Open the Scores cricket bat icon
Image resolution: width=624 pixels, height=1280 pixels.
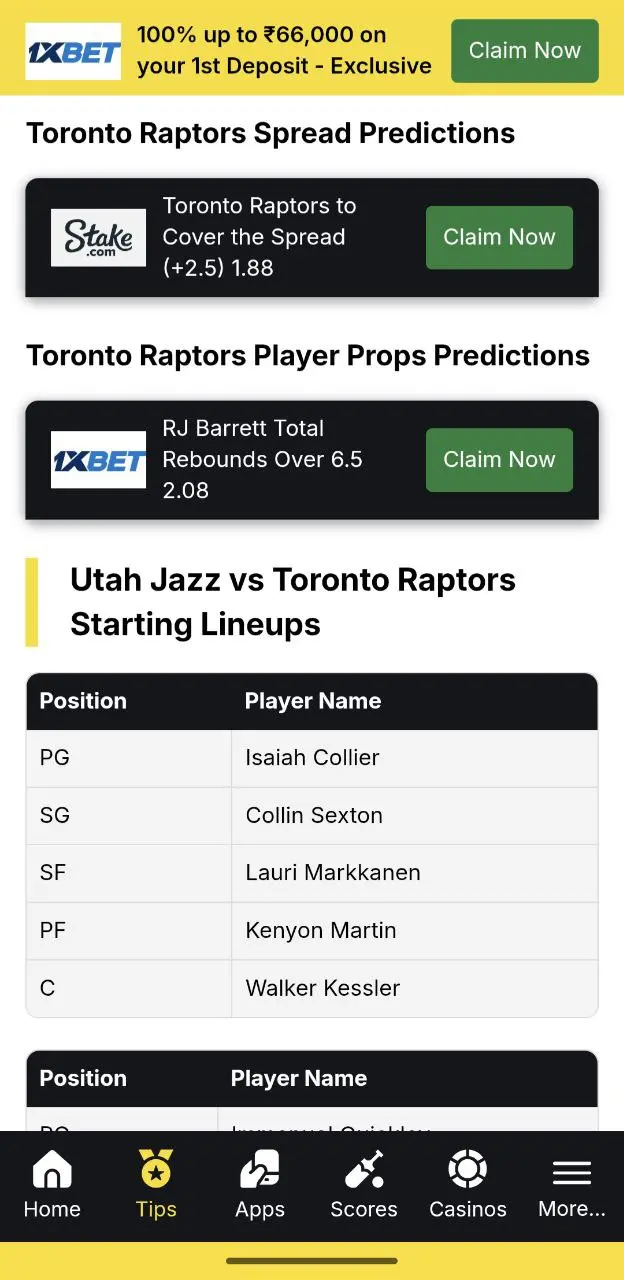pyautogui.click(x=364, y=1169)
